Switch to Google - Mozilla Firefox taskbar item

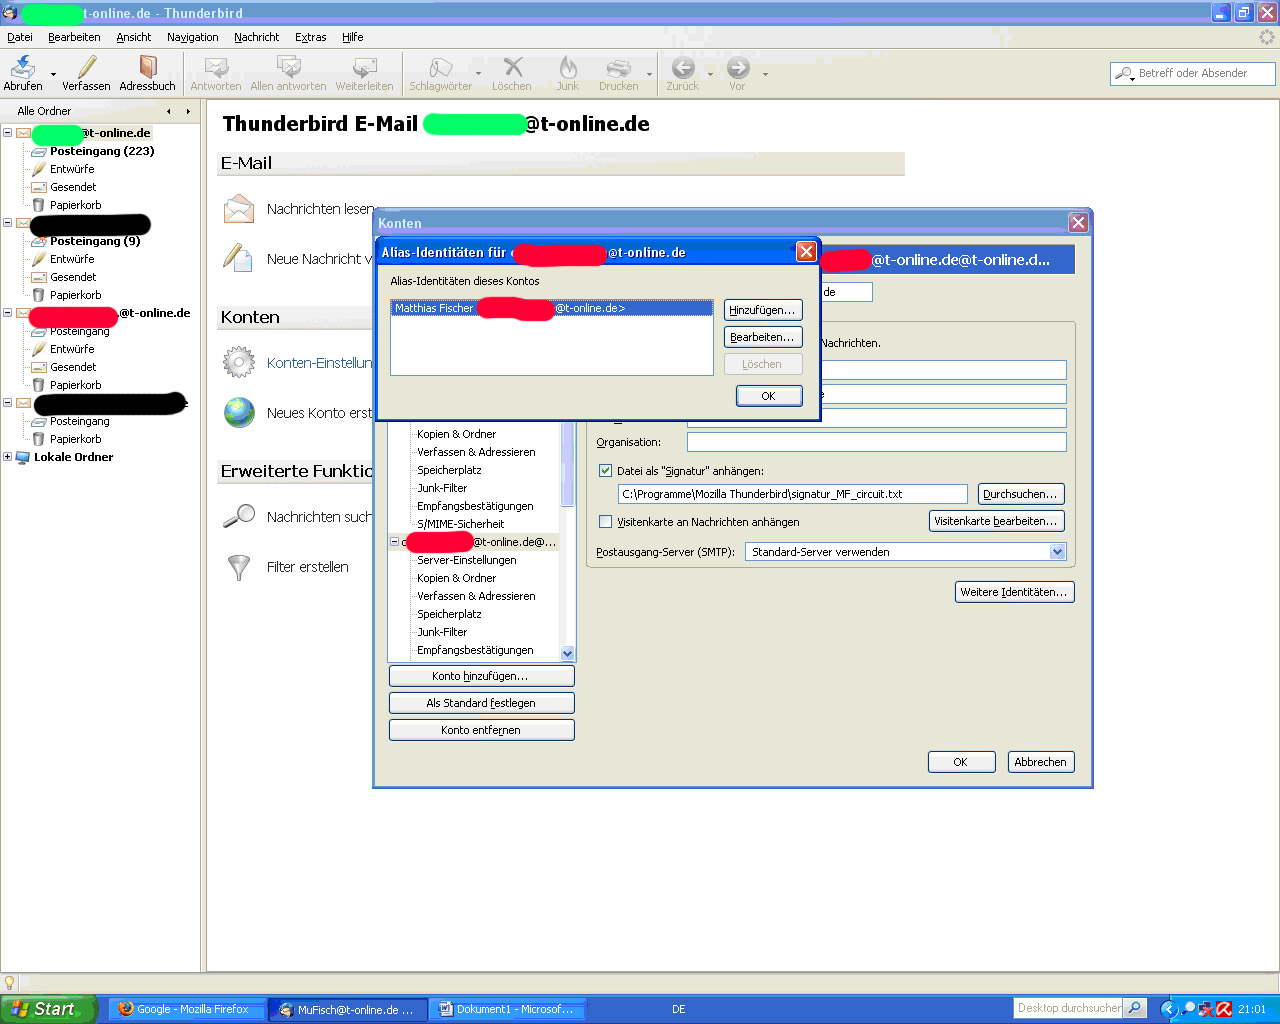(x=186, y=1009)
